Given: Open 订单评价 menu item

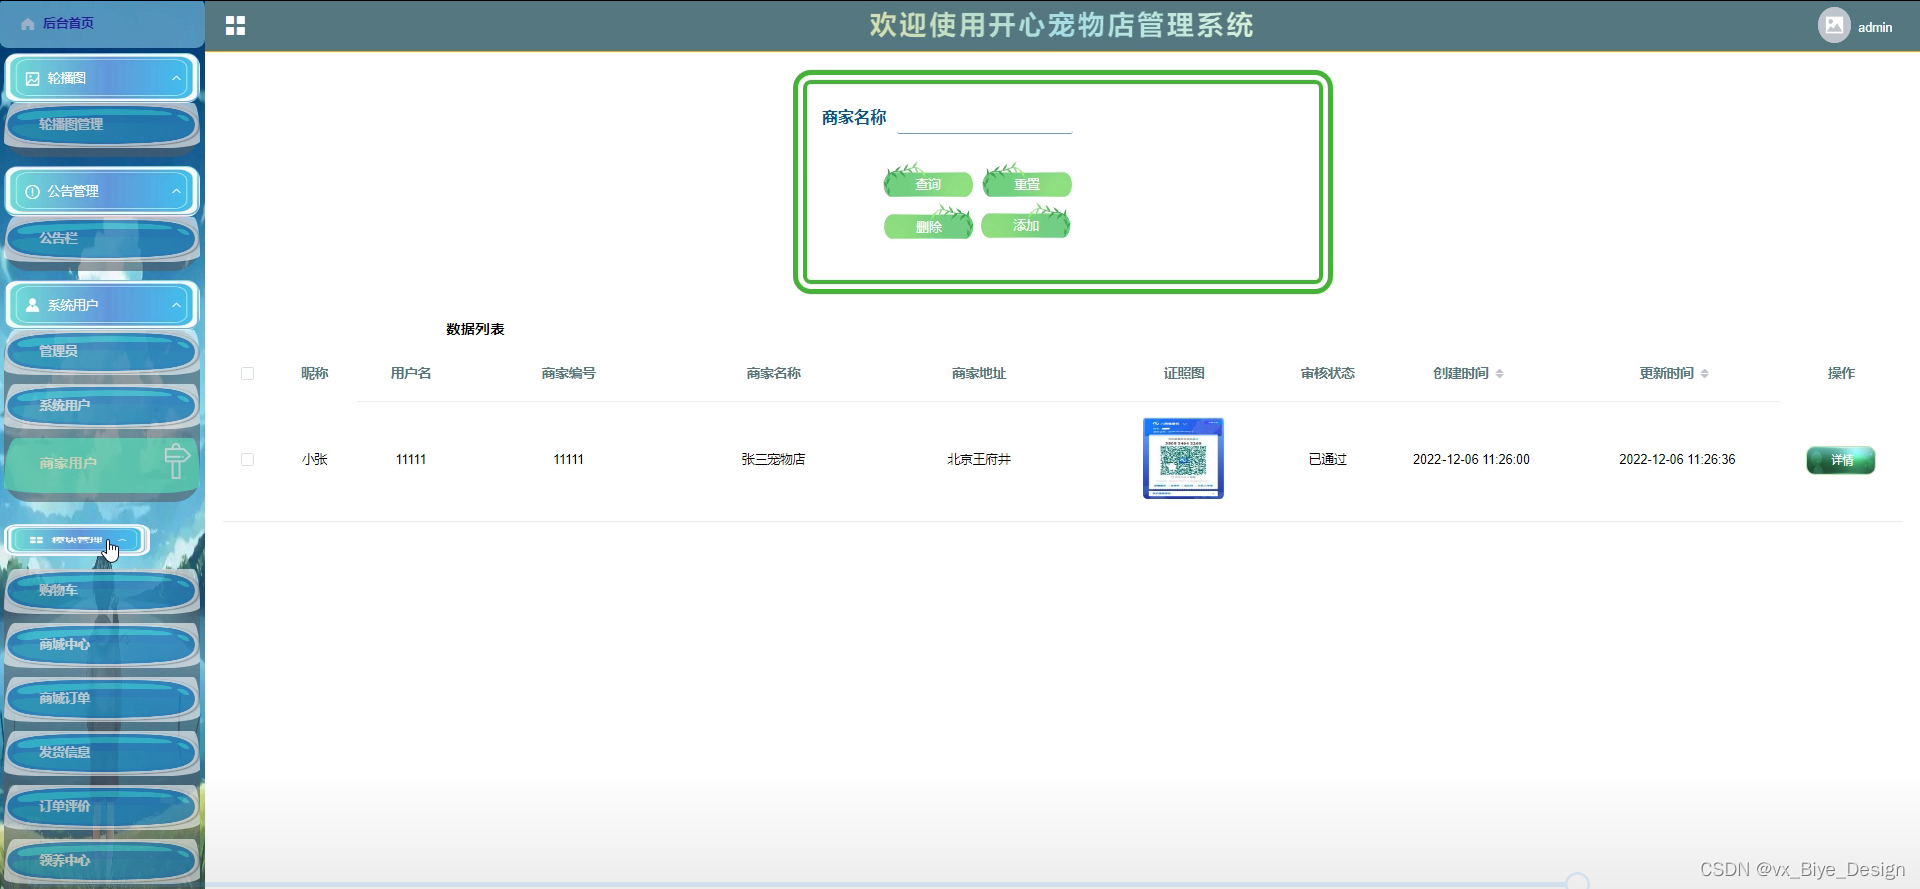Looking at the screenshot, I should point(102,807).
